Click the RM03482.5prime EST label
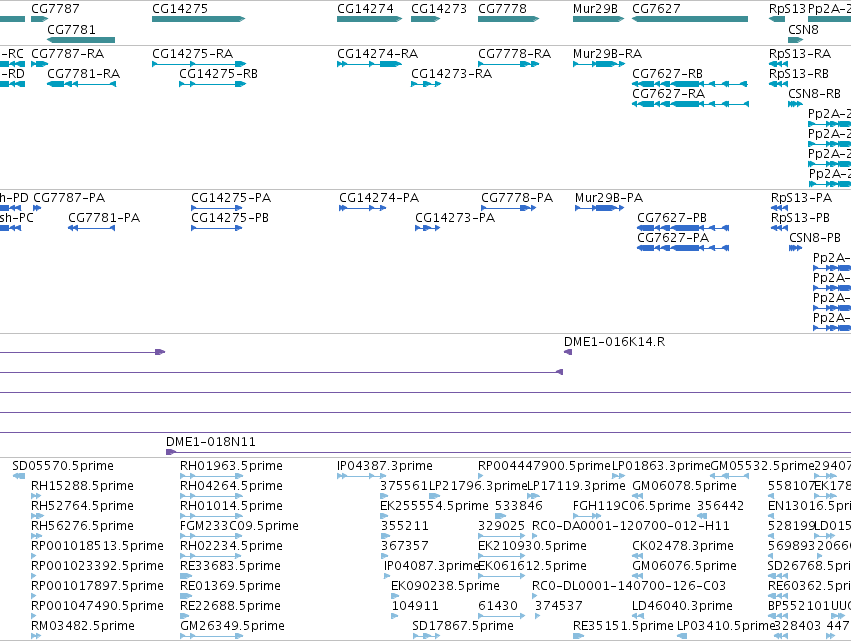This screenshot has height=641, width=851. (83, 626)
